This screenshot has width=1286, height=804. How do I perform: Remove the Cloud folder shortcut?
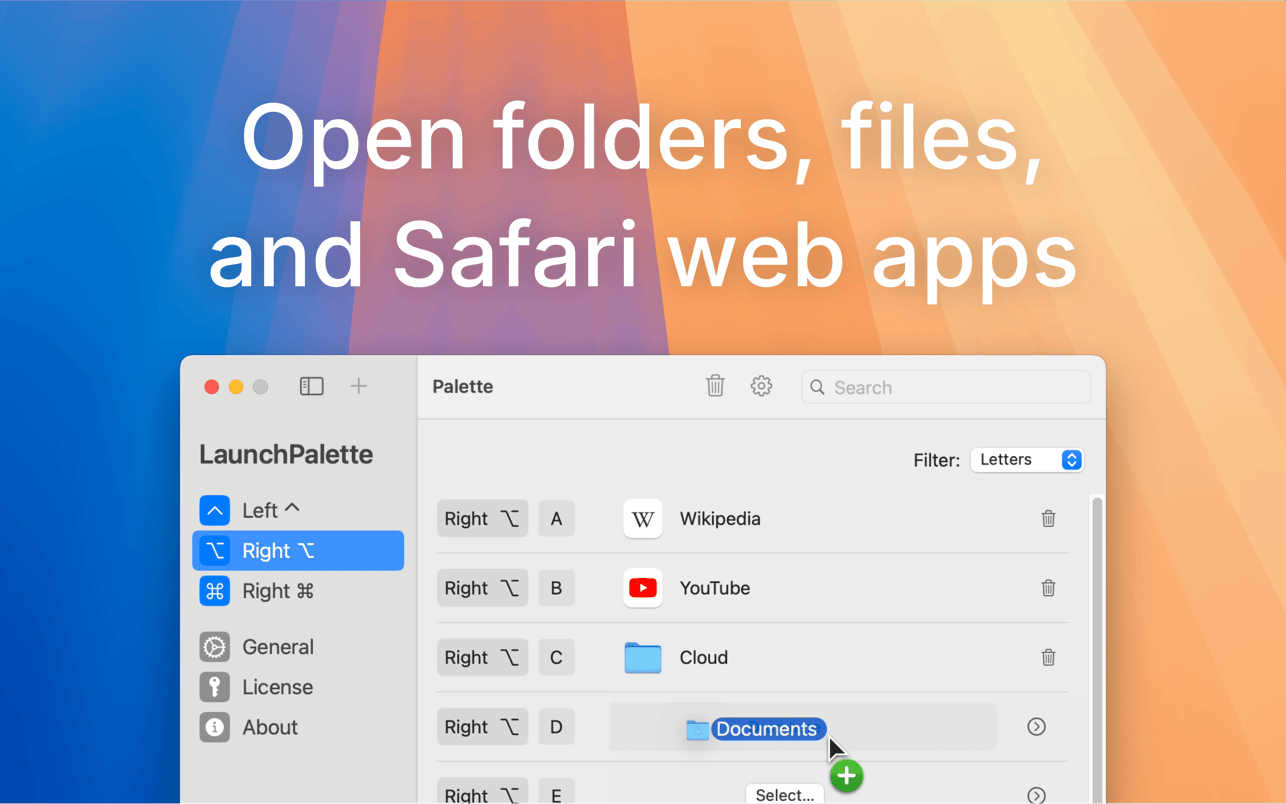click(x=1048, y=657)
